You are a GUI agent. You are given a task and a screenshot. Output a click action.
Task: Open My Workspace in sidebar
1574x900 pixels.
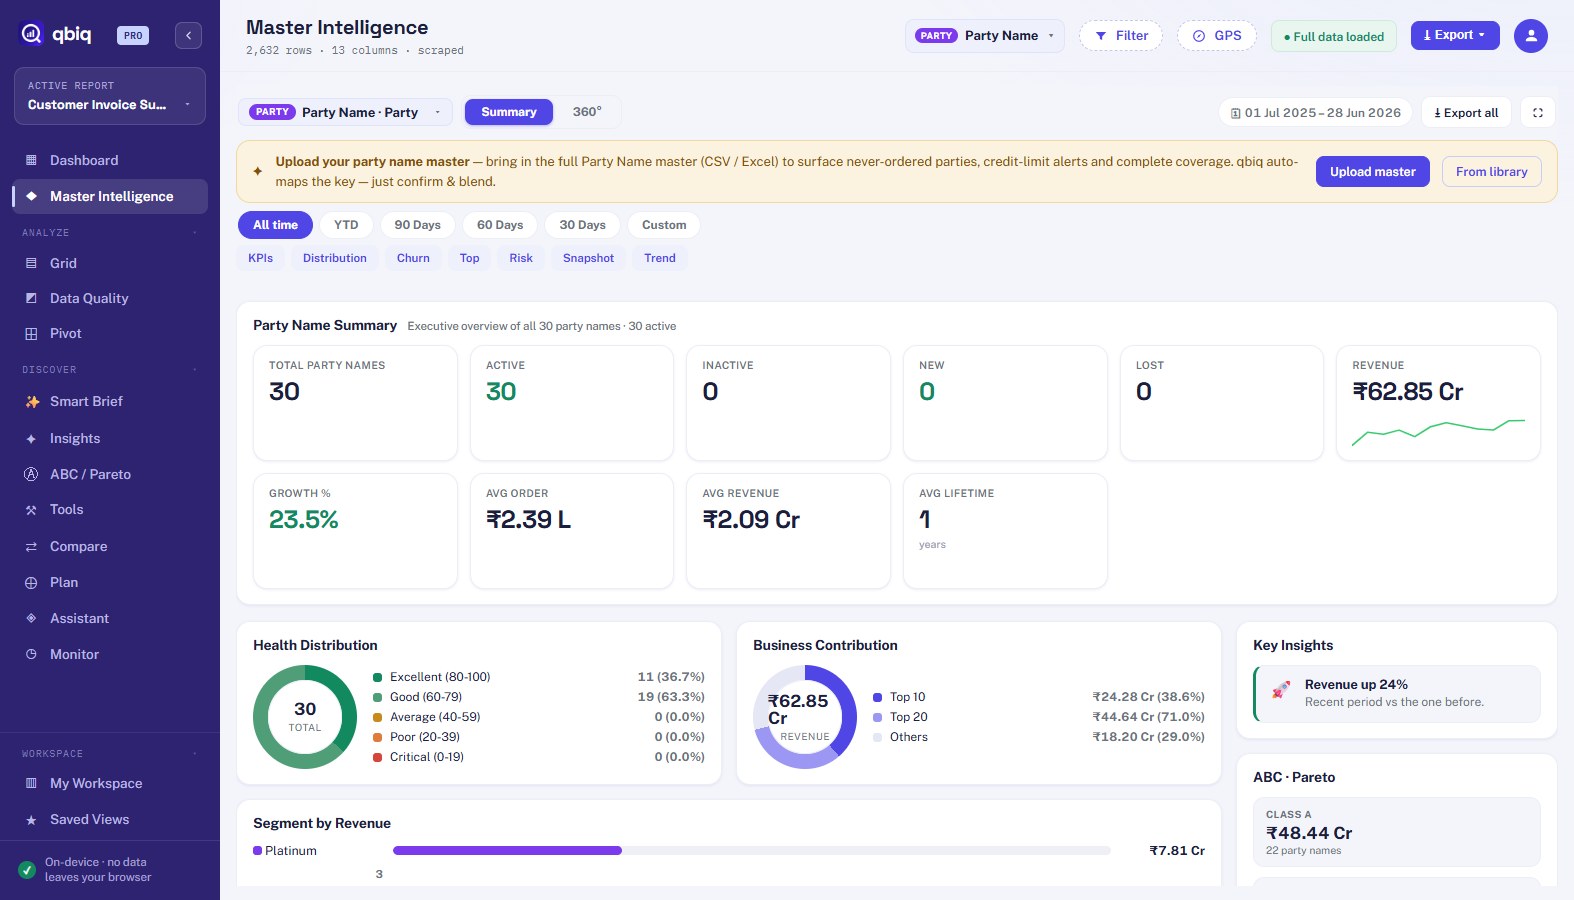pos(110,783)
